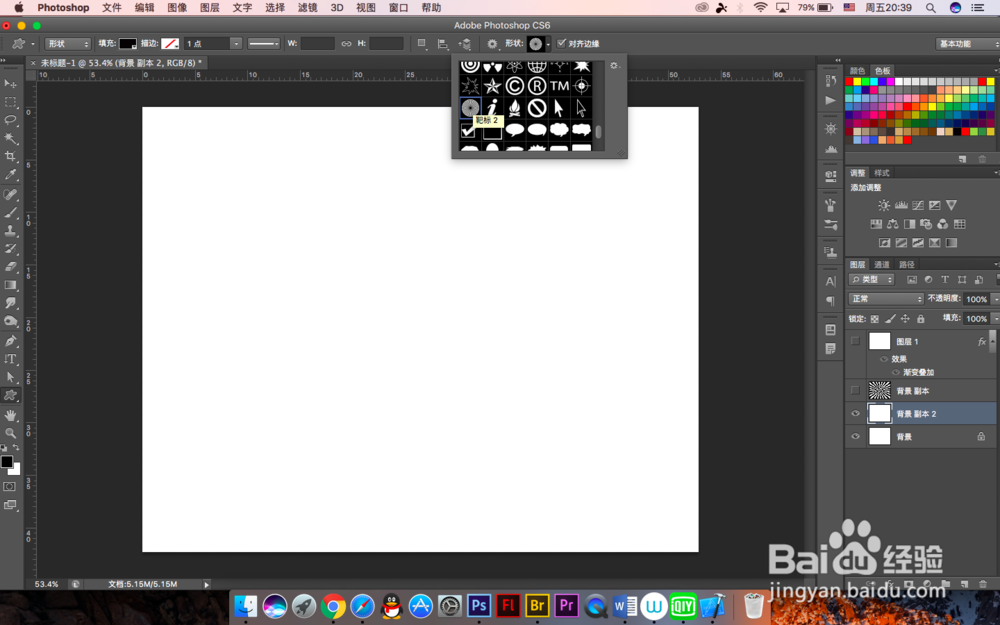This screenshot has width=1000, height=625.
Task: Toggle the 对齐边缘 checkbox
Action: (x=561, y=43)
